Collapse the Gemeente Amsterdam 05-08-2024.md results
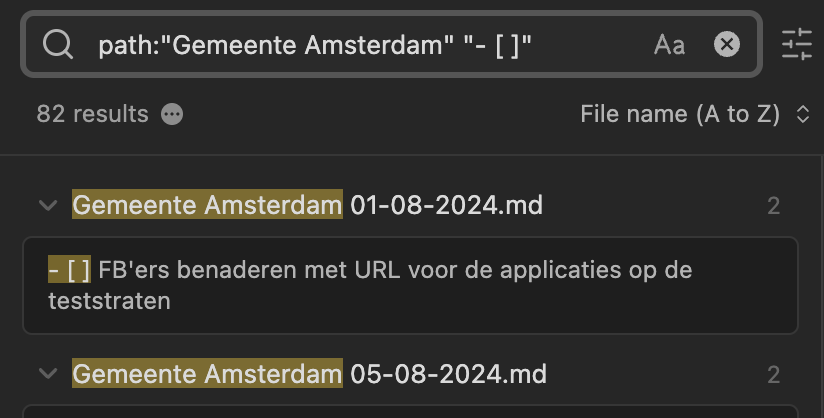 [x=48, y=374]
